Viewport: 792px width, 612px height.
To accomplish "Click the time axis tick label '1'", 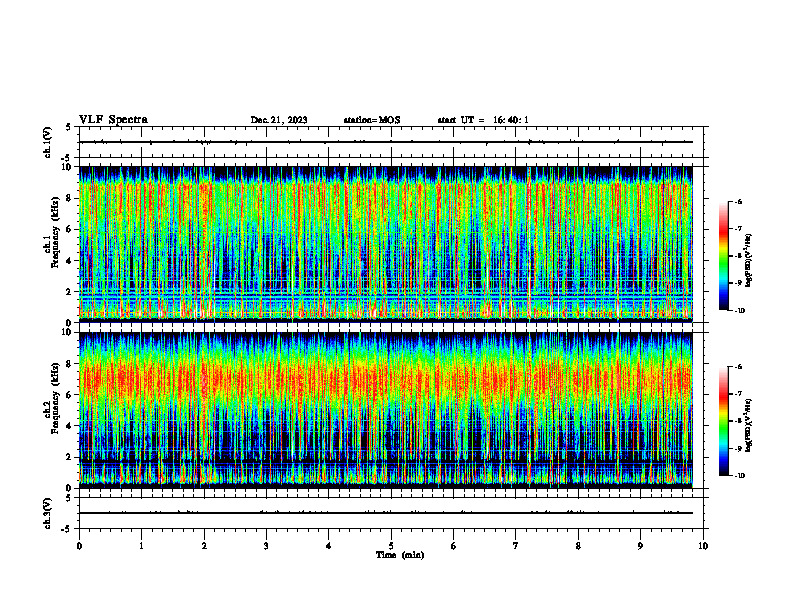I will tap(141, 546).
